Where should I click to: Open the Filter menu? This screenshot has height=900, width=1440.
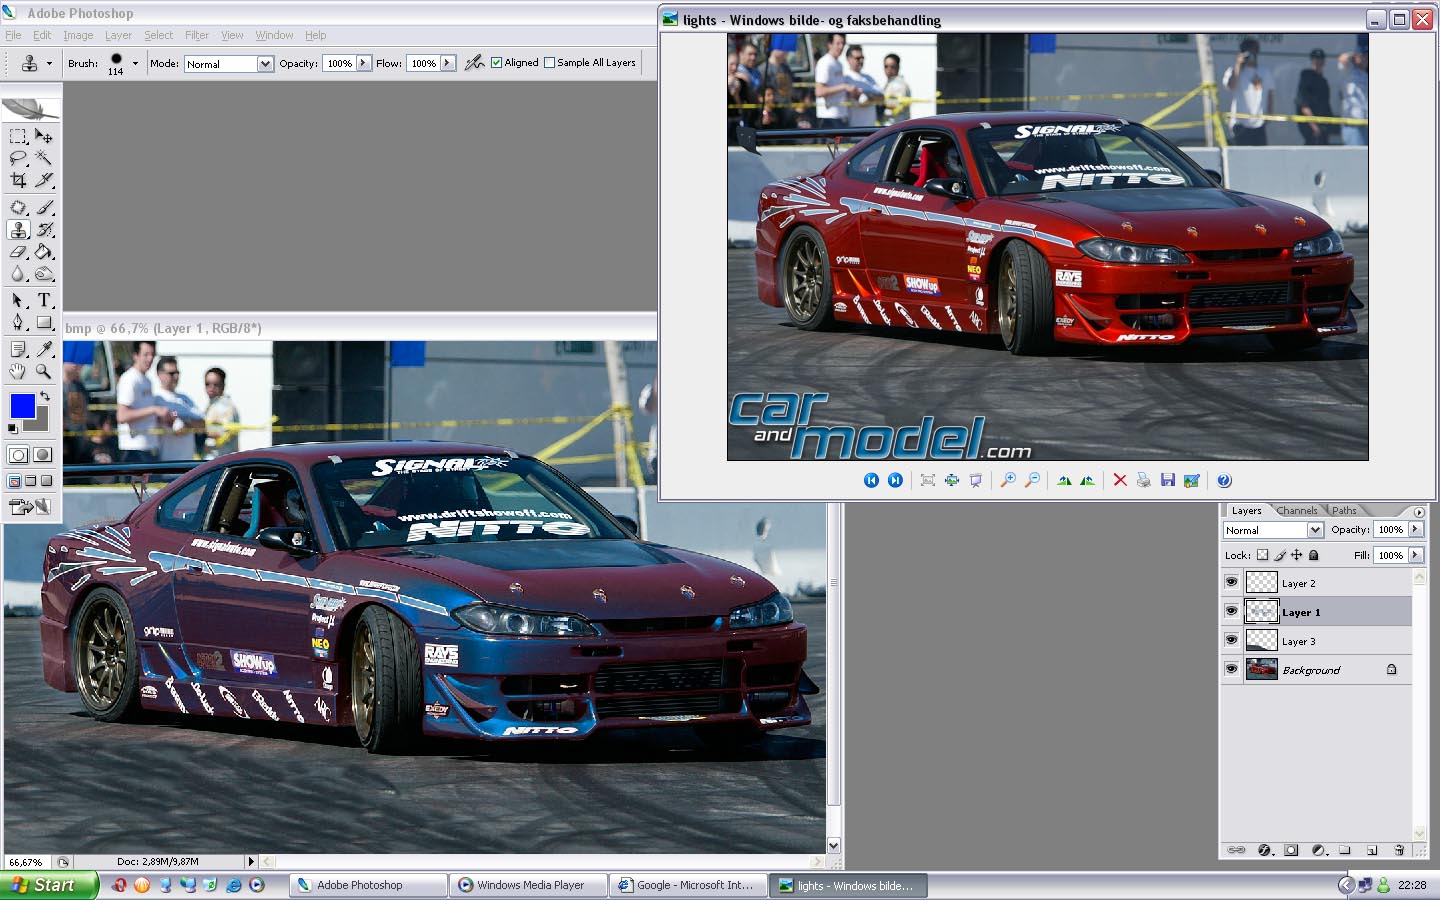197,35
